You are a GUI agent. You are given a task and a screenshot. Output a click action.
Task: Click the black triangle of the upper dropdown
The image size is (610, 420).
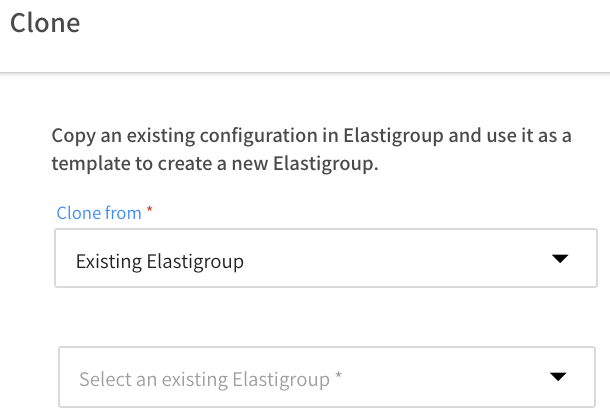click(559, 259)
